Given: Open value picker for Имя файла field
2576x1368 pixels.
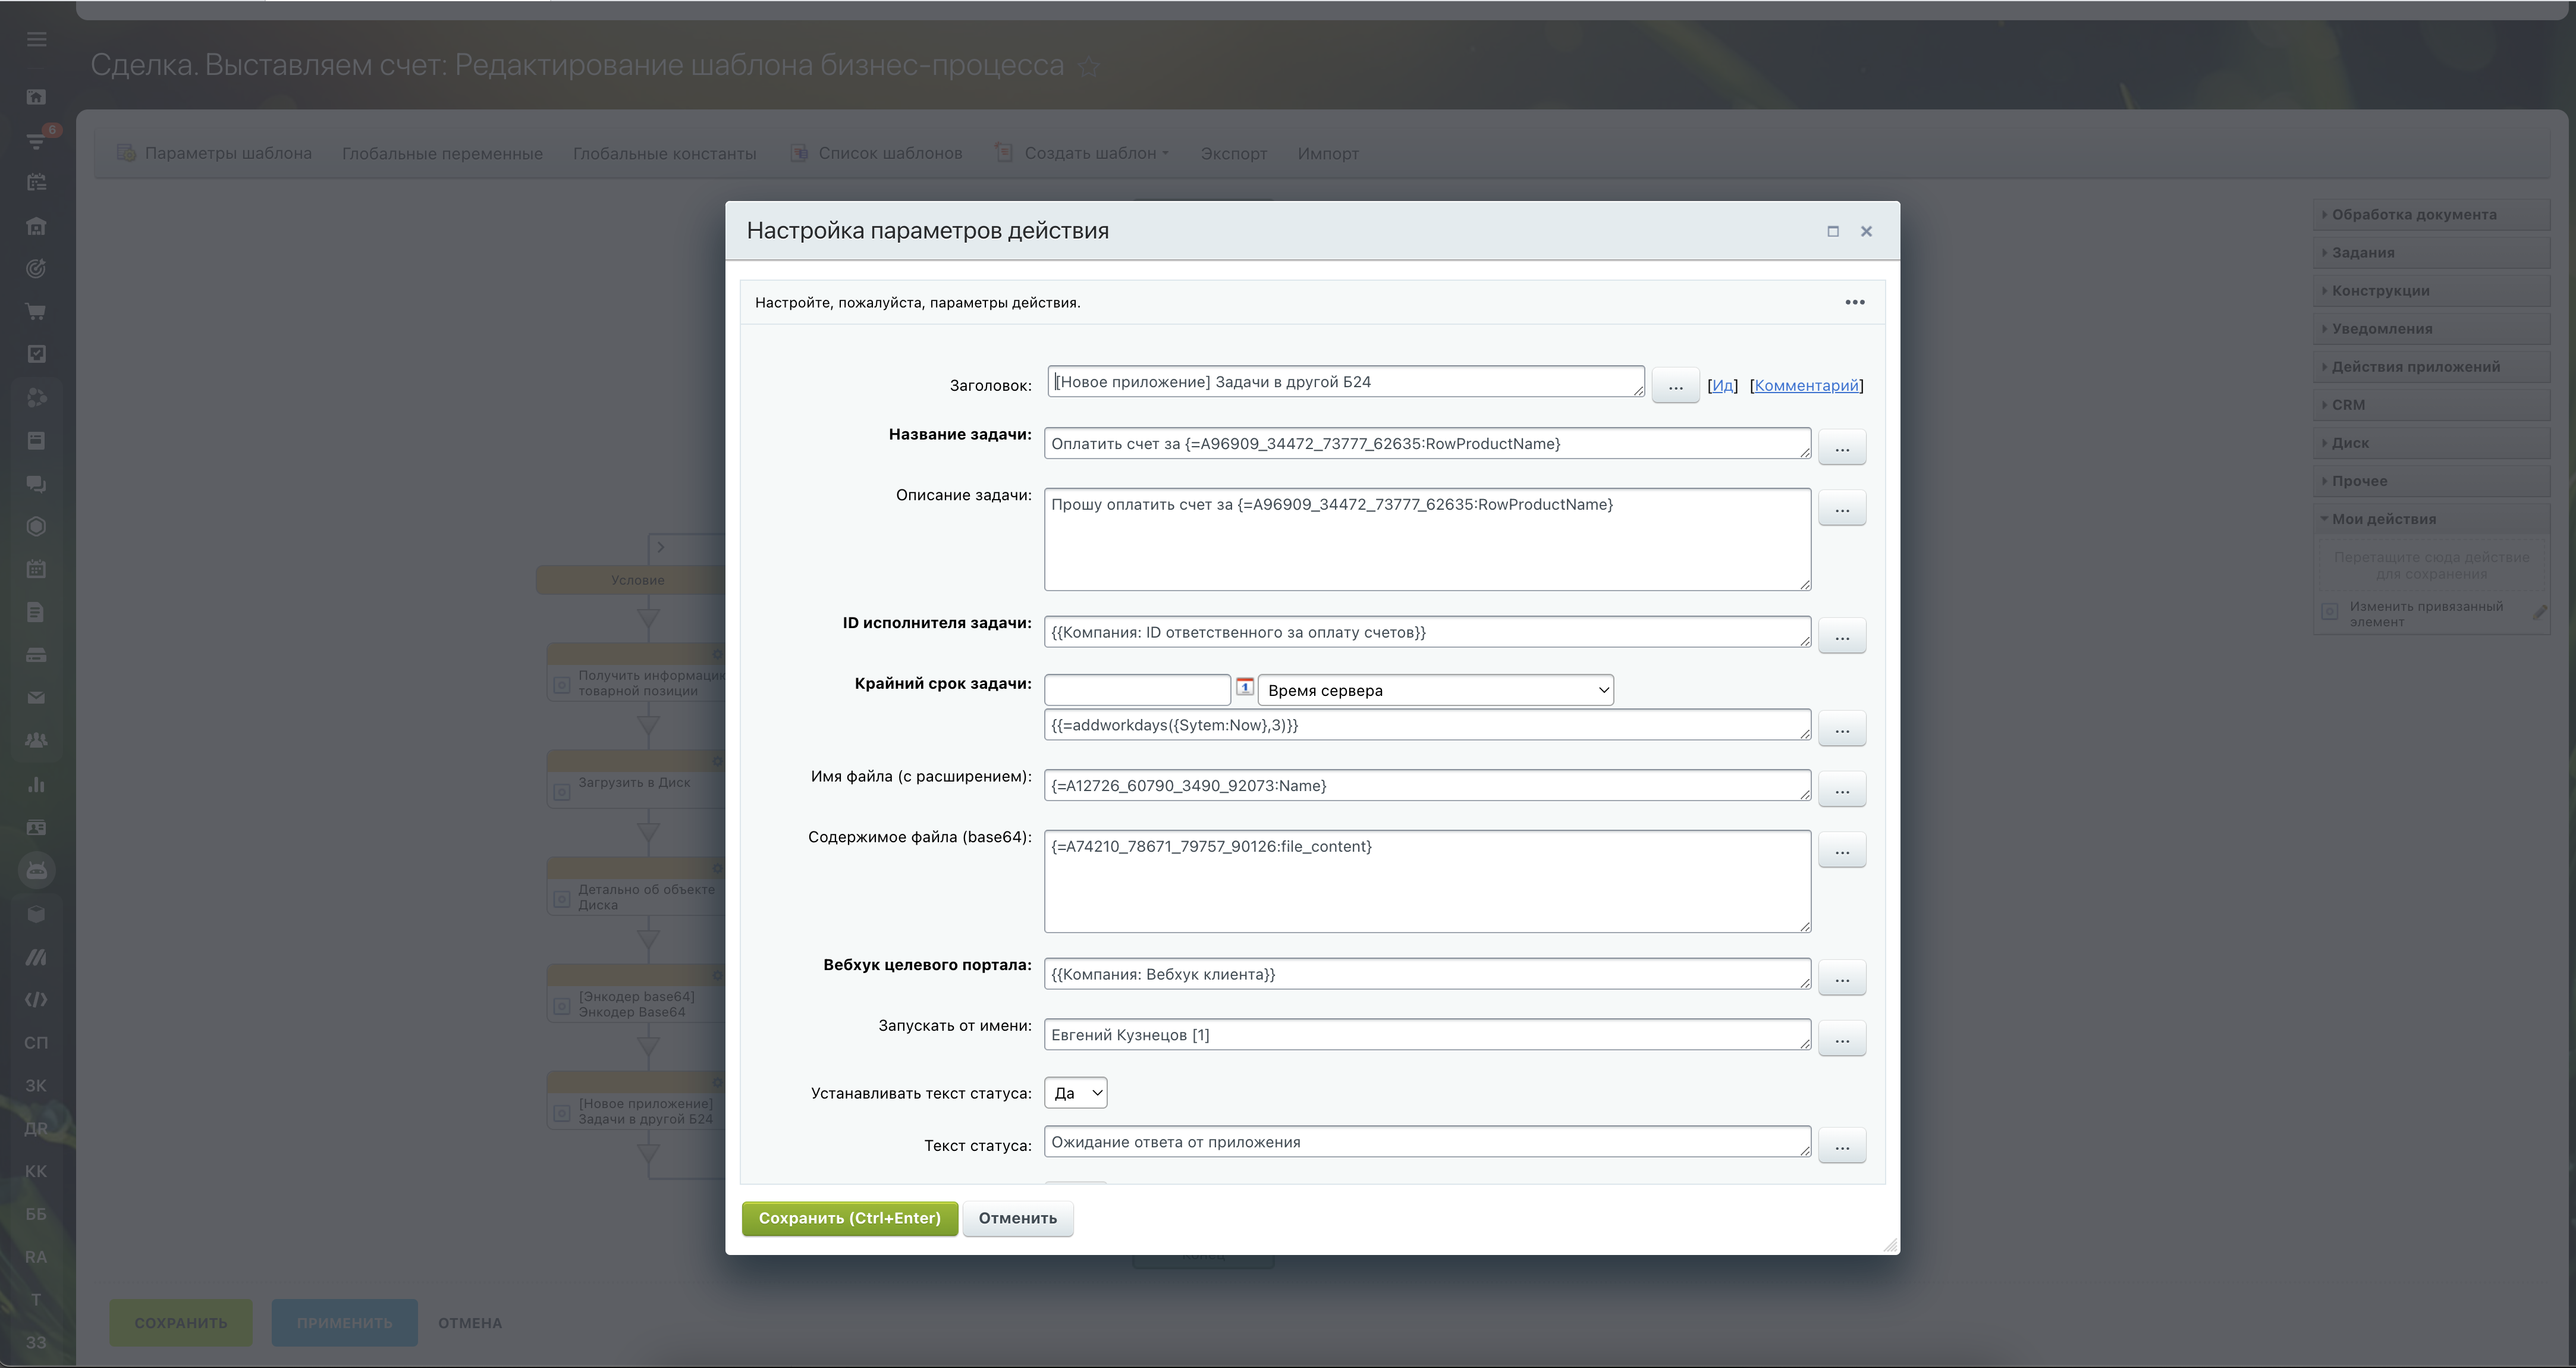Looking at the screenshot, I should click(x=1841, y=789).
